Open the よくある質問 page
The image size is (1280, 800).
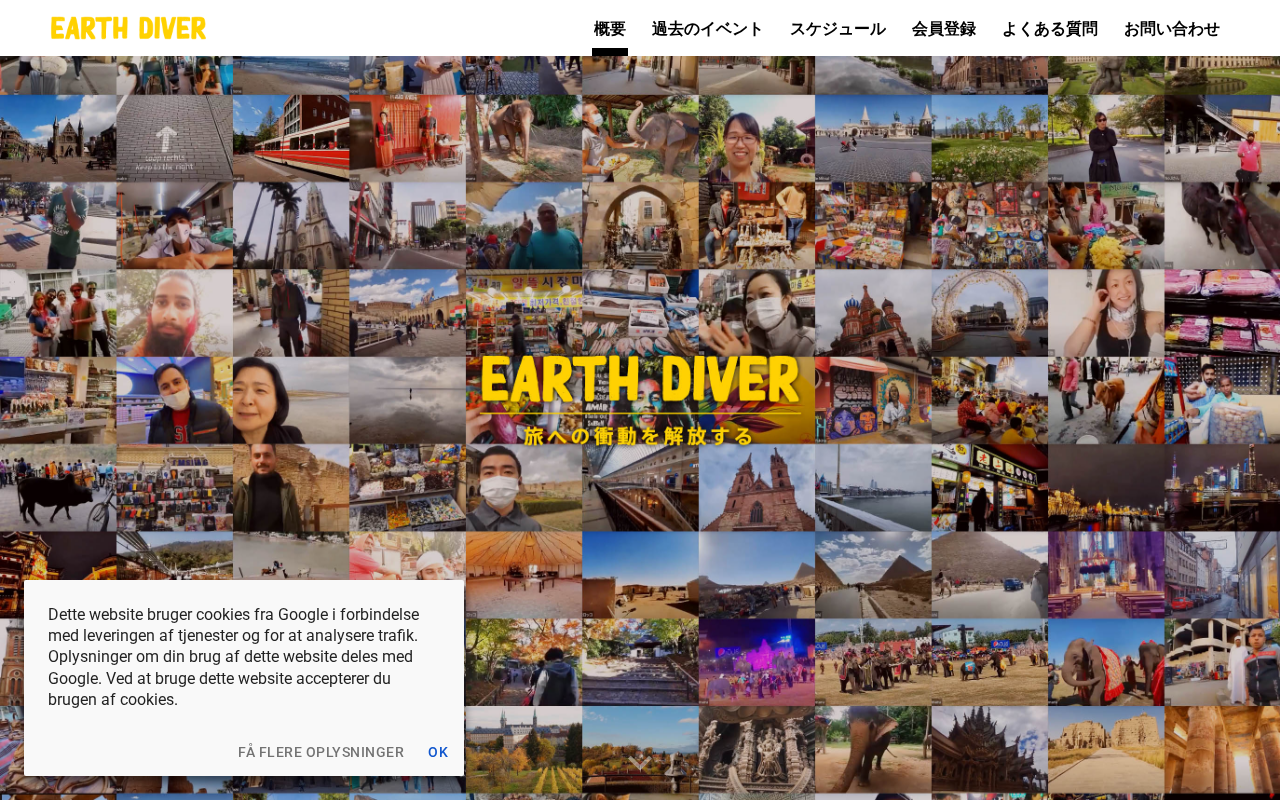click(1050, 29)
